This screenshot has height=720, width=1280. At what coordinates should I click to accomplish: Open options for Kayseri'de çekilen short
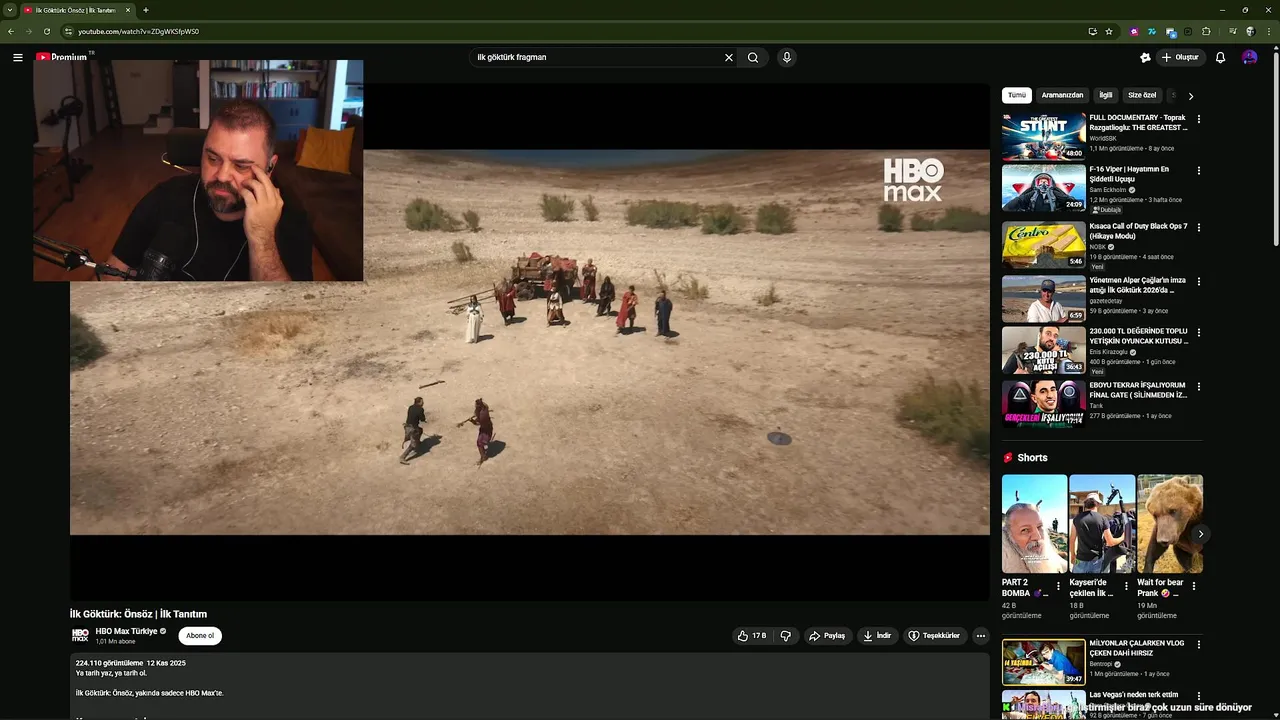tap(1126, 587)
